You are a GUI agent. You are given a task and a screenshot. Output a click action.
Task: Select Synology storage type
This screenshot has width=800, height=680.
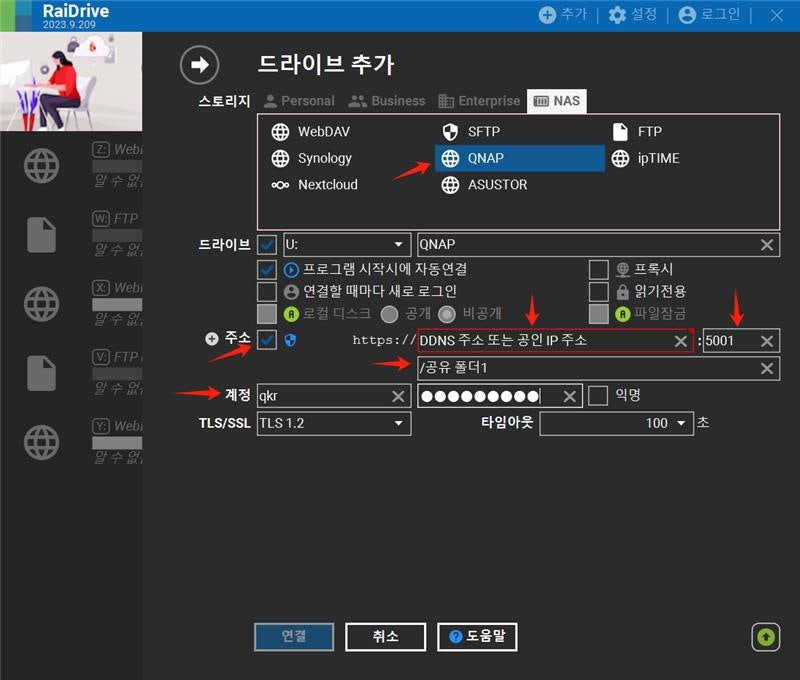click(x=312, y=158)
